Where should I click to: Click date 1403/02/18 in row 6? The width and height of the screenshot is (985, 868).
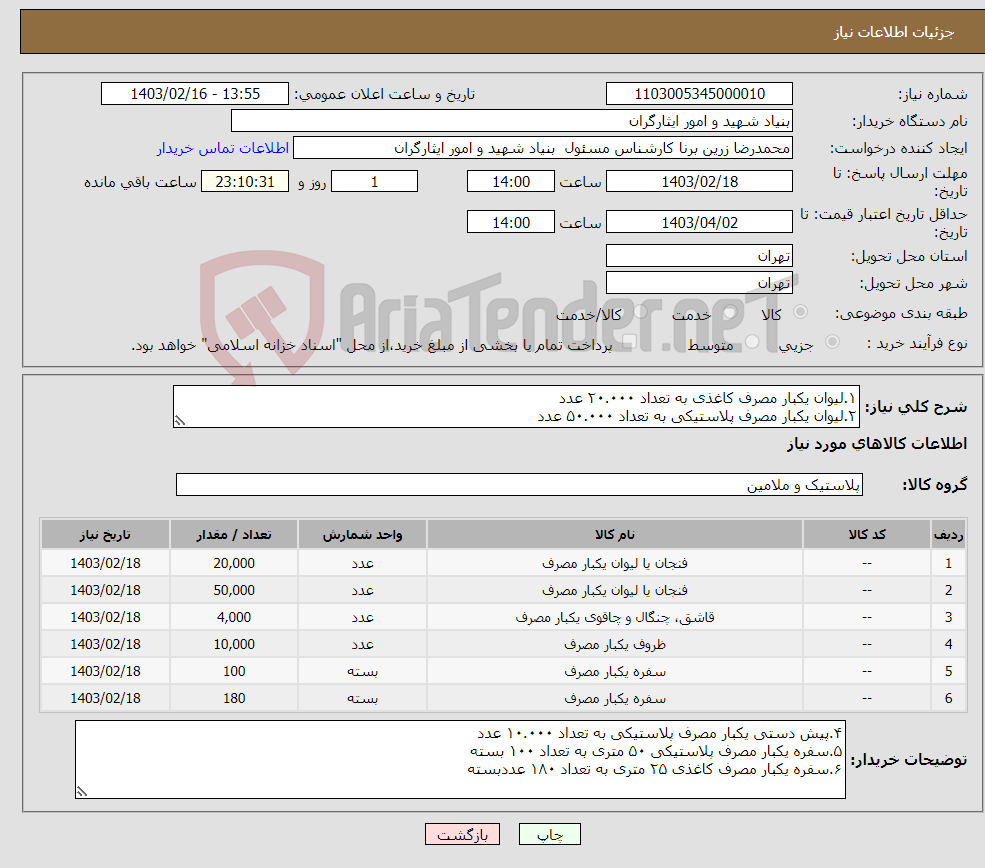tap(105, 698)
